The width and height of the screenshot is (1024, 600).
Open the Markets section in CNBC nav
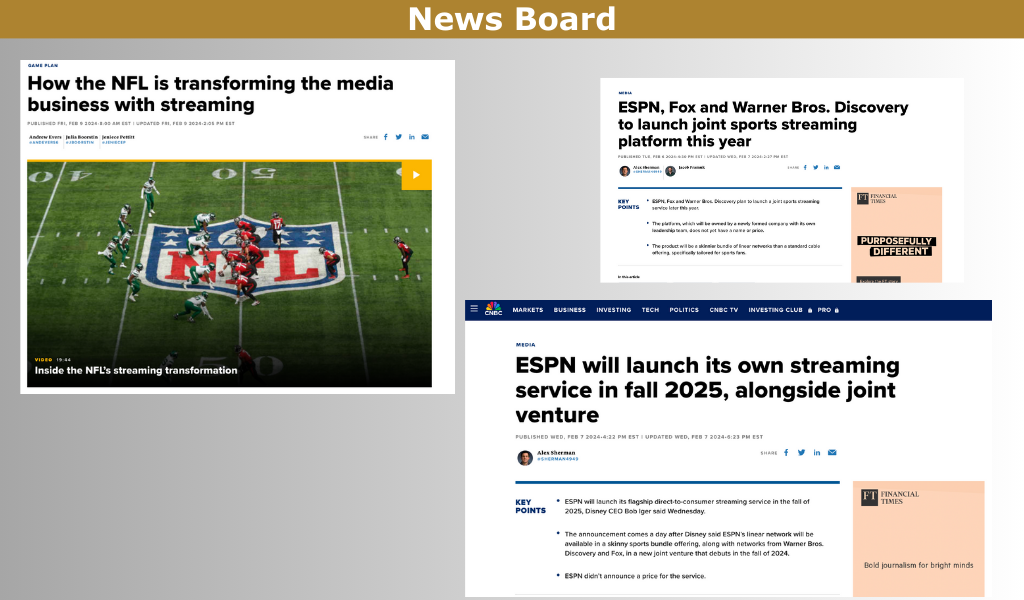click(528, 310)
